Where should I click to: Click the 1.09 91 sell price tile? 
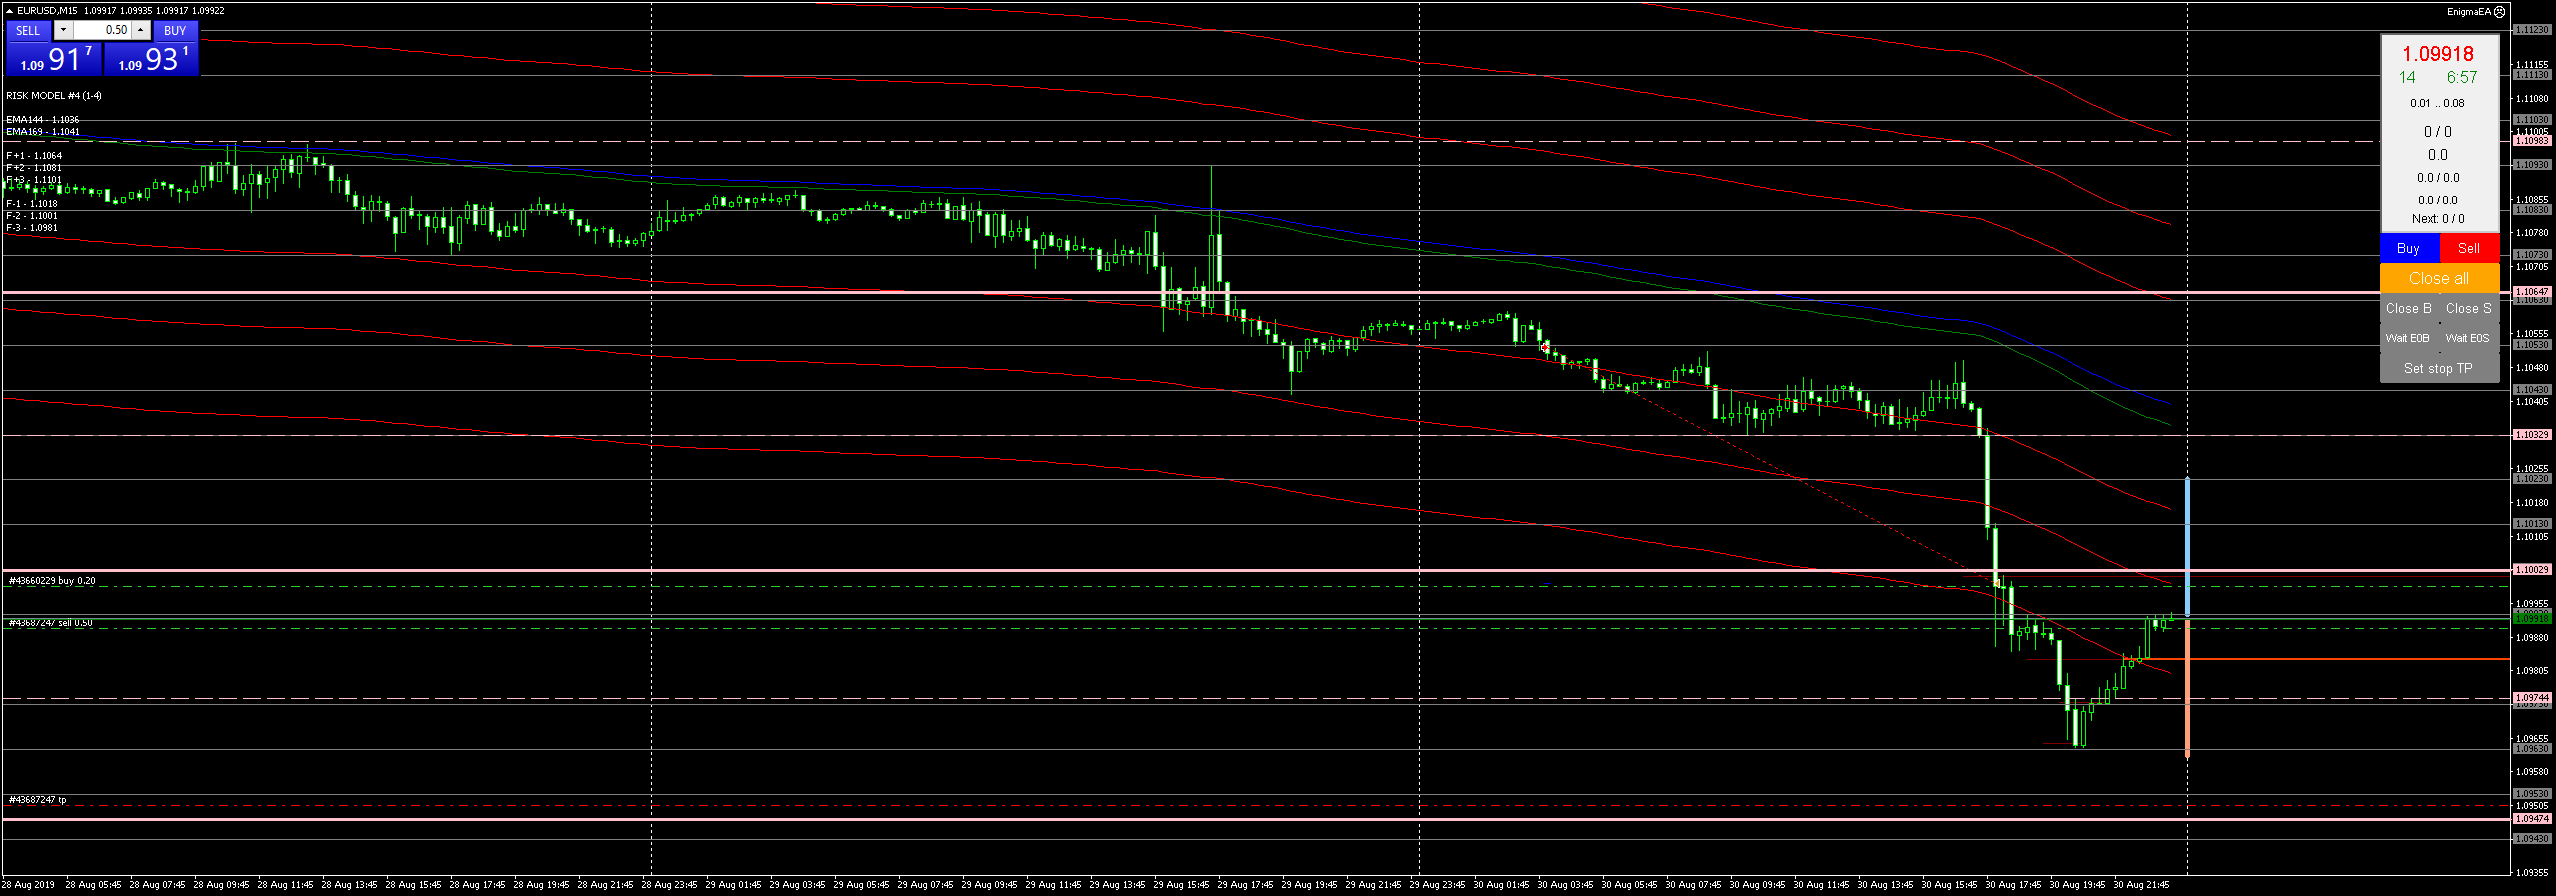click(x=53, y=58)
